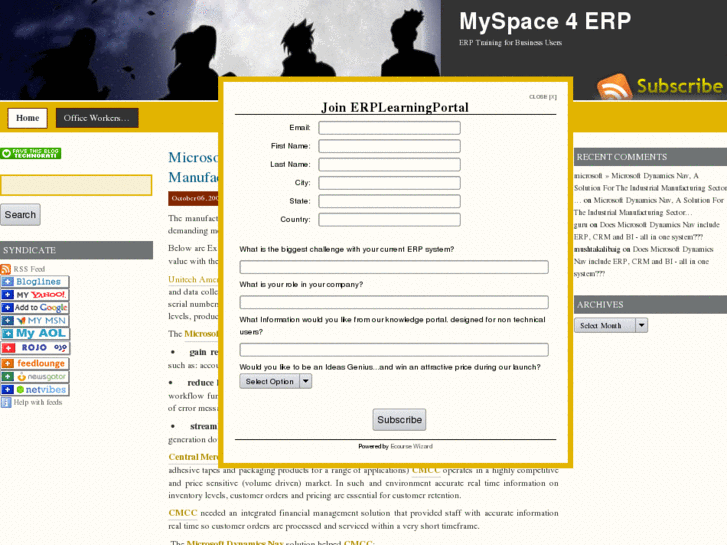Focus the Country input field

(389, 219)
